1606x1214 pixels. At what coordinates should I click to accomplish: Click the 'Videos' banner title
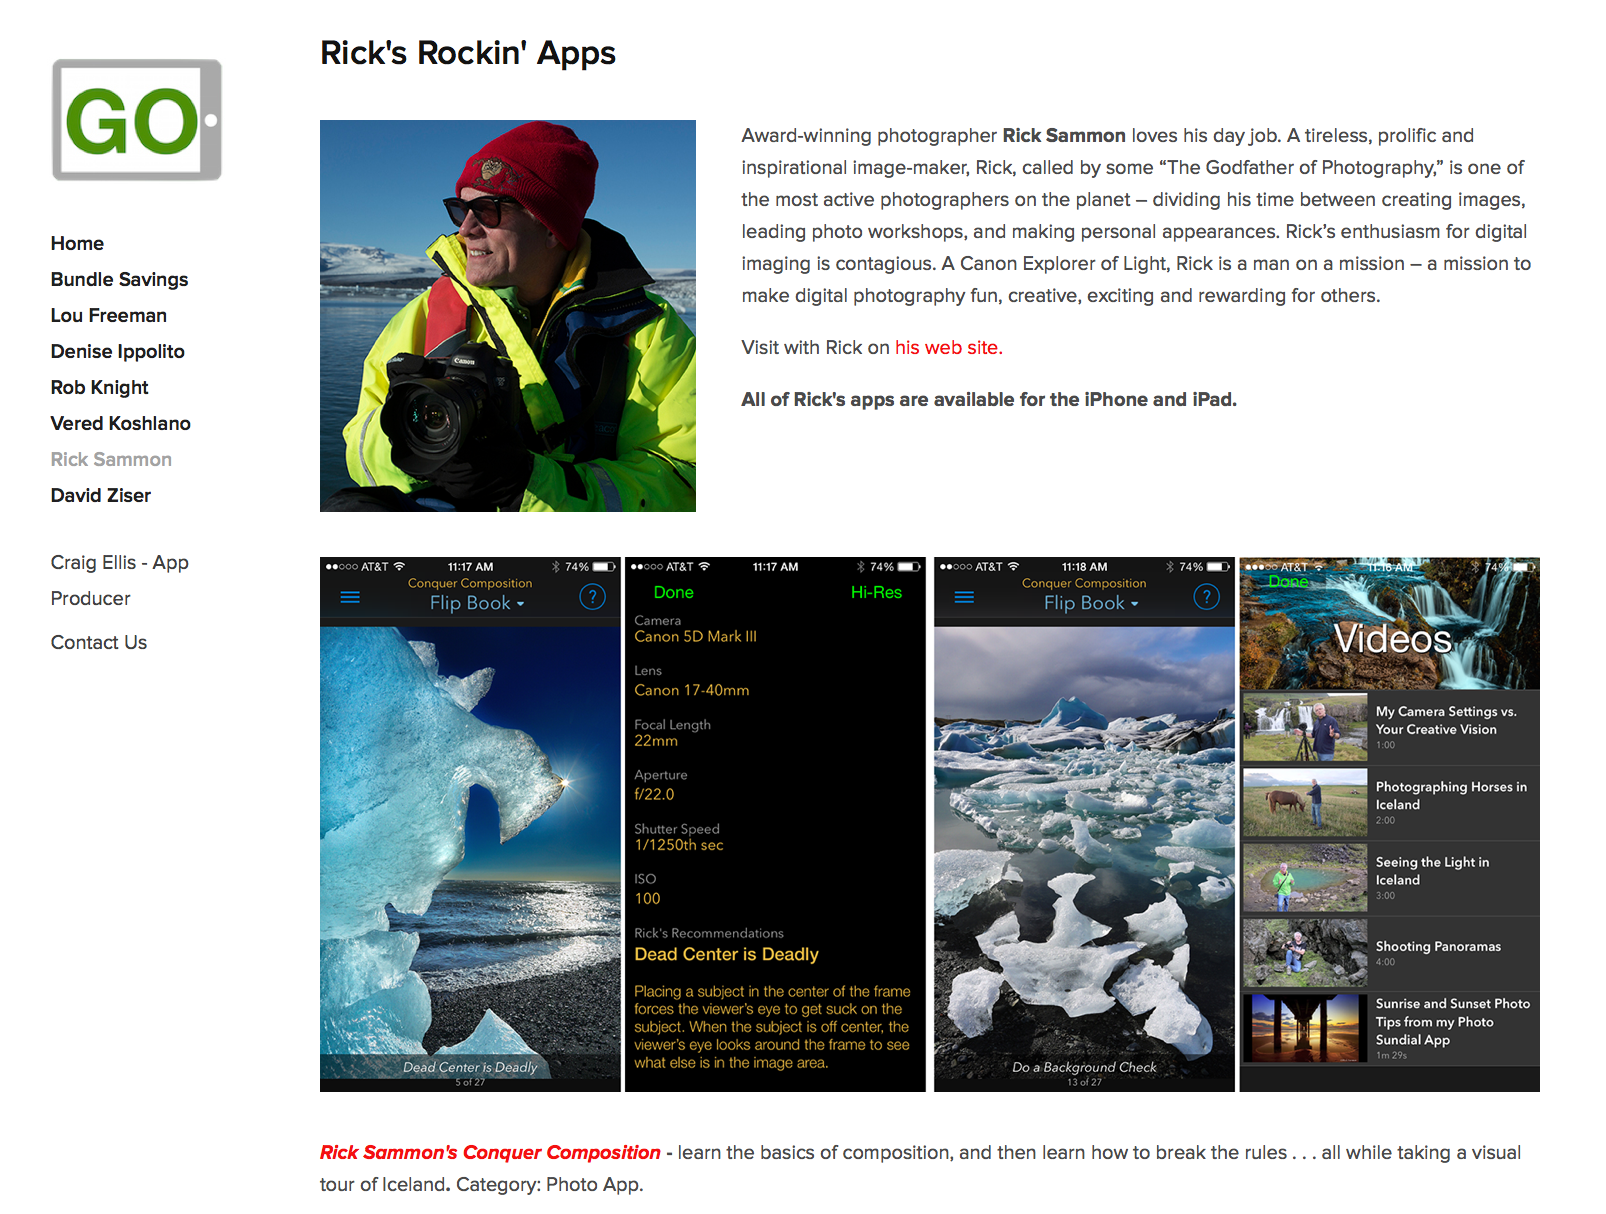(x=1392, y=639)
